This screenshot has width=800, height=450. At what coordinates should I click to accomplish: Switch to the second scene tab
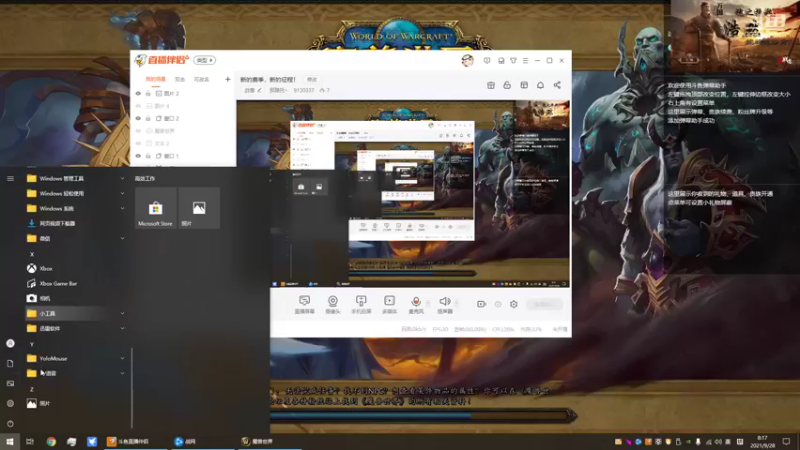[180, 79]
